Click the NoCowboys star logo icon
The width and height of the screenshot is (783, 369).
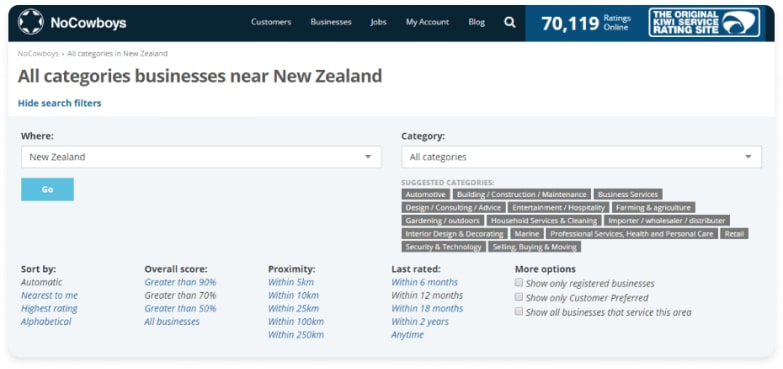click(x=30, y=22)
